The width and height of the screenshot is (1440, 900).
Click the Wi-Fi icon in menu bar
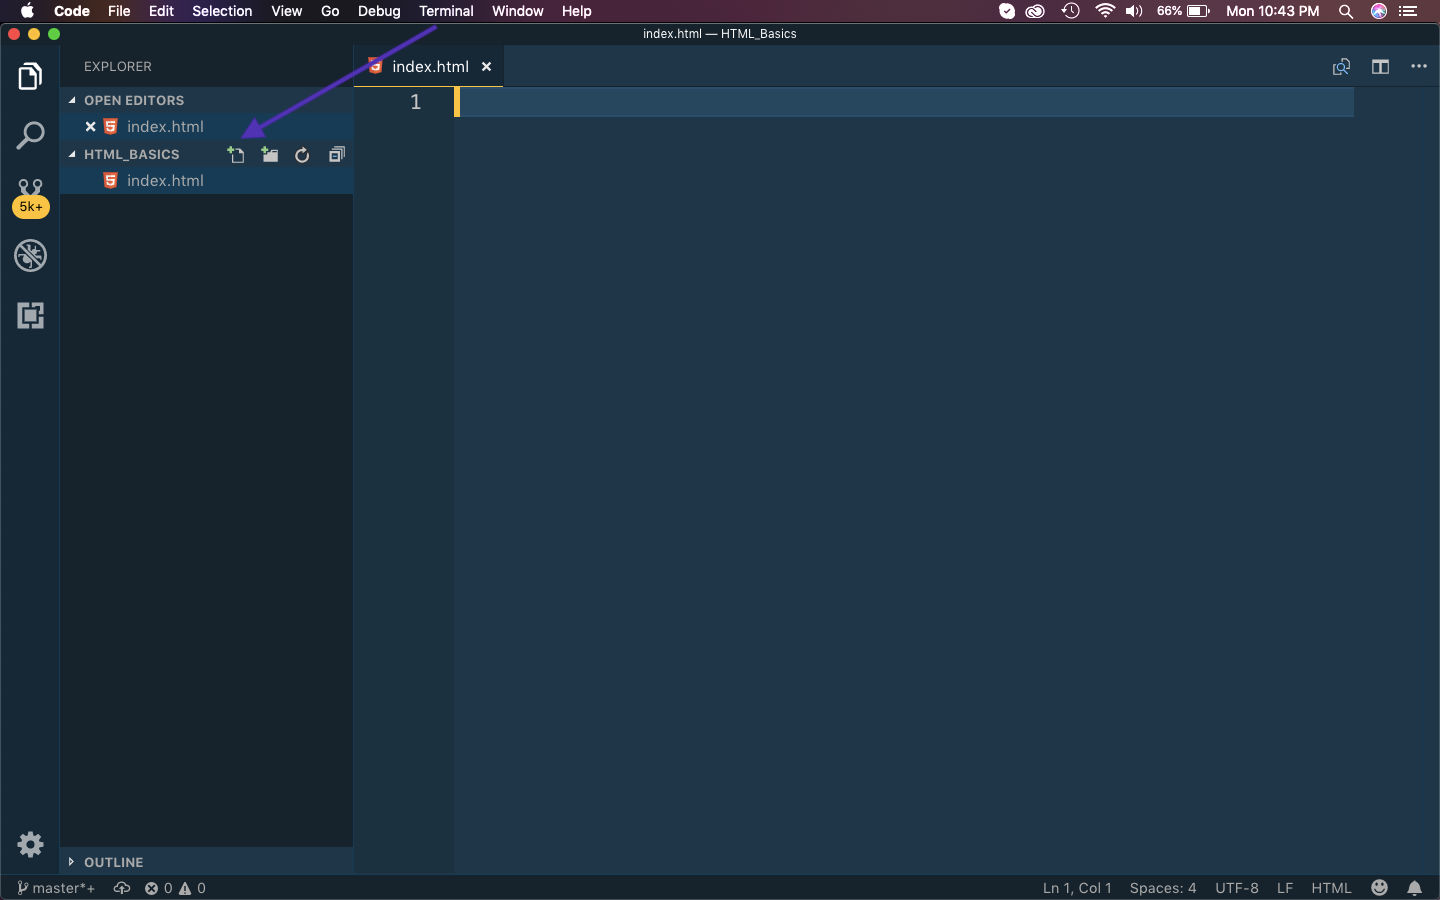[1105, 11]
